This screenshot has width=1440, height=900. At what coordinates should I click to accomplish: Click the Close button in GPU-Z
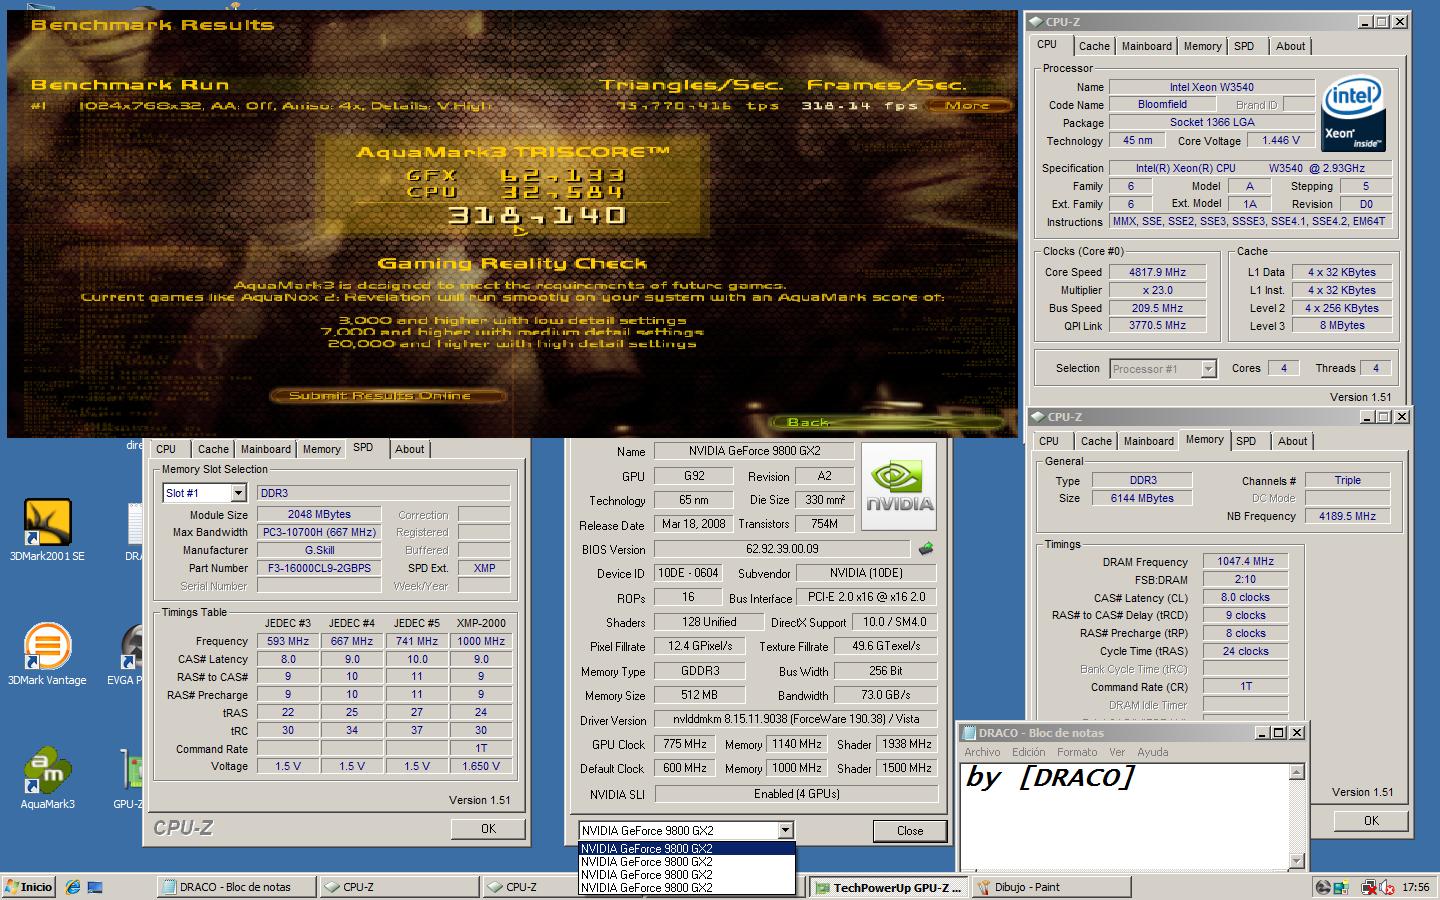coord(910,830)
